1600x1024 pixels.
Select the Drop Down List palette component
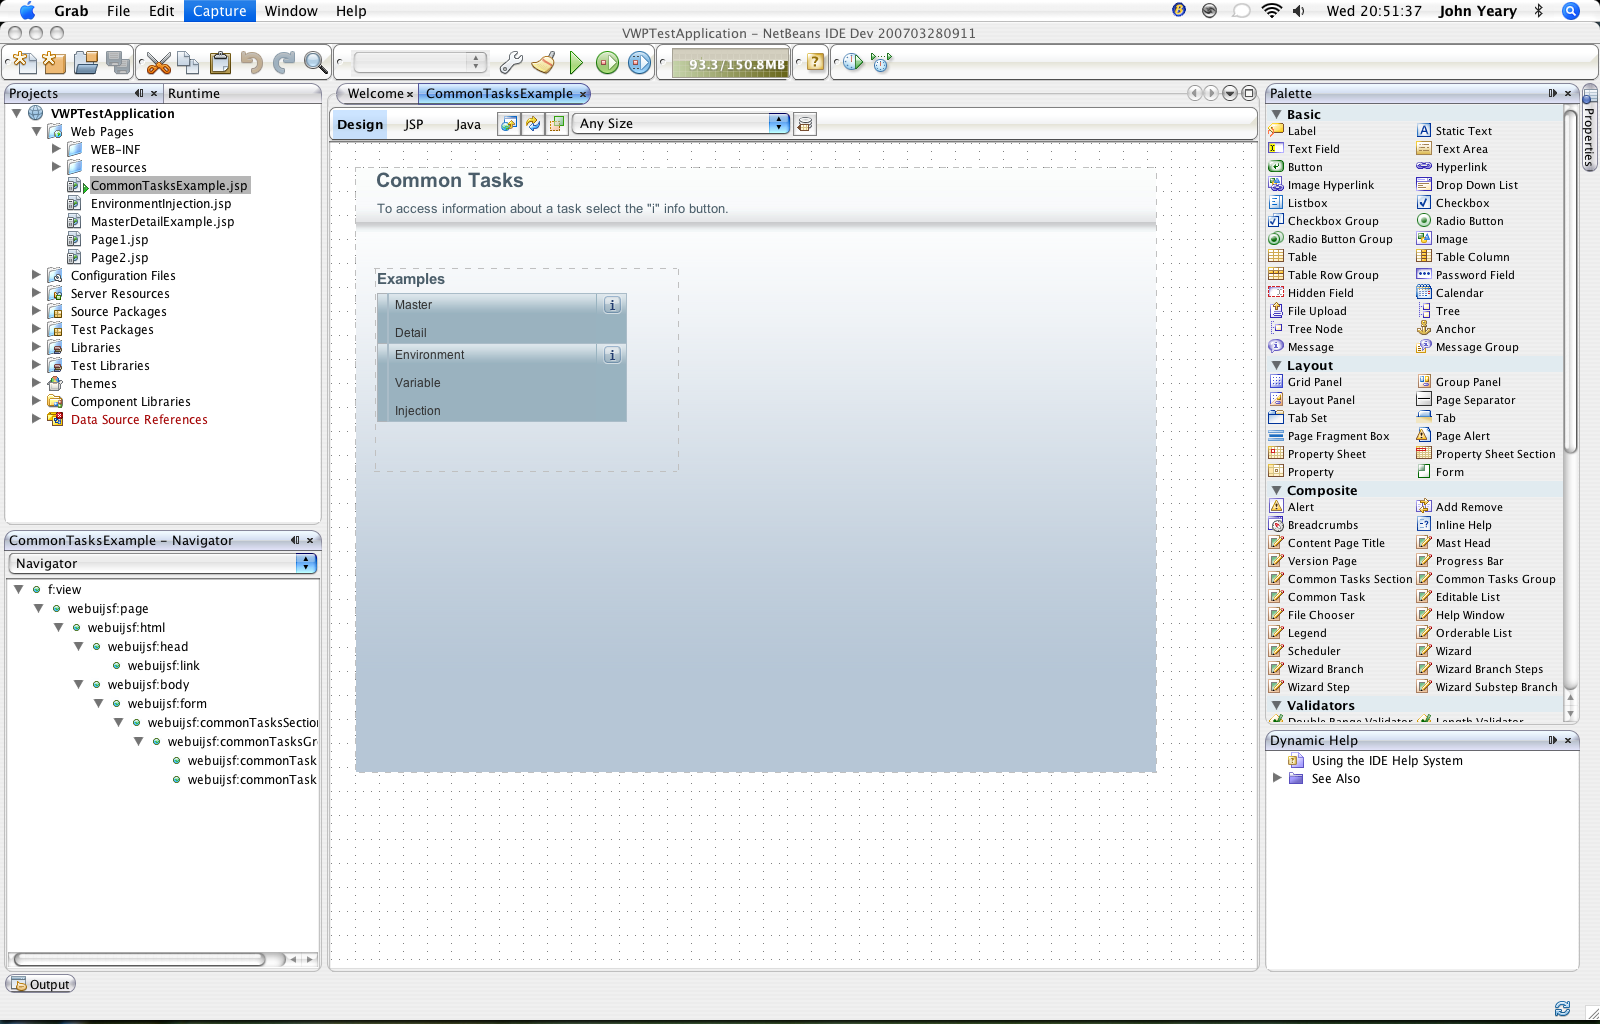click(1467, 185)
